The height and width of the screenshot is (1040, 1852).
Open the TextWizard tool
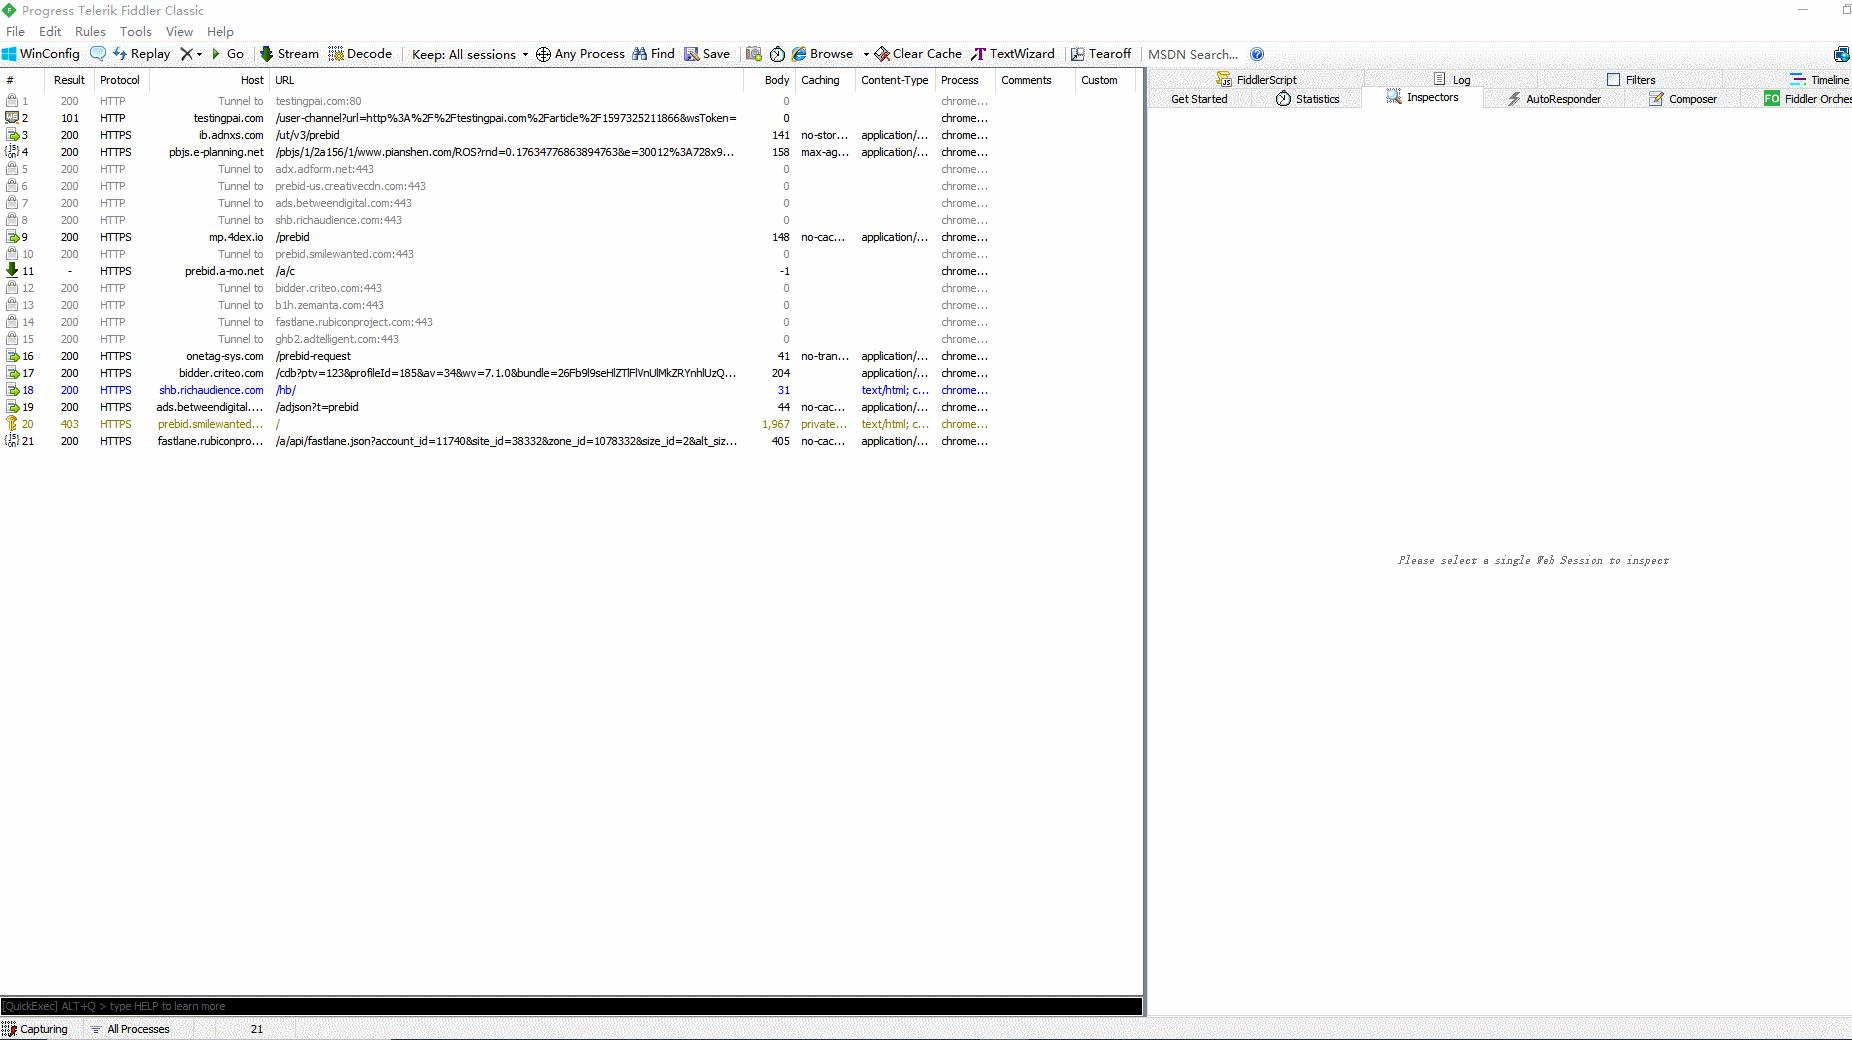coord(1013,54)
